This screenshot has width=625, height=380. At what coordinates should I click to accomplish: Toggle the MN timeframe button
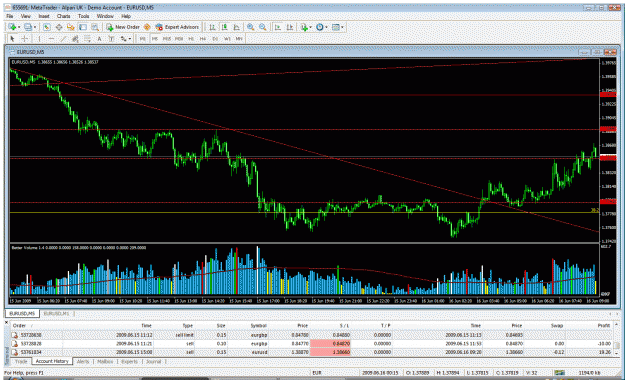click(239, 39)
